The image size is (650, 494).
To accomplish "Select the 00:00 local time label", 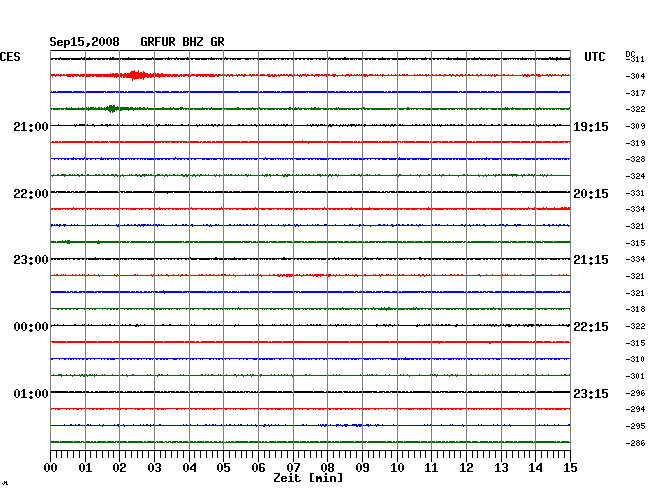I will [x=31, y=327].
